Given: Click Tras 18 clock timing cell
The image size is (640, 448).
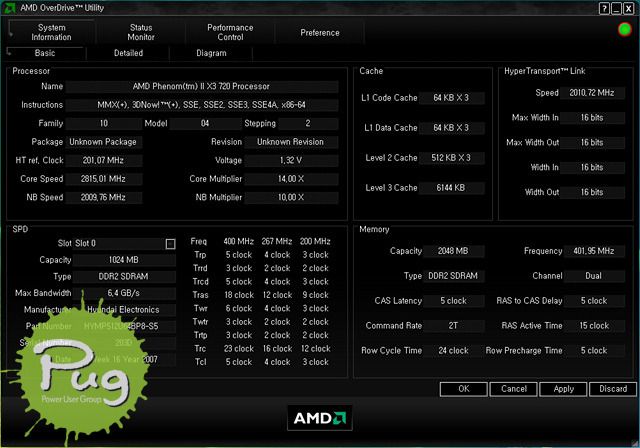Looking at the screenshot, I should (x=239, y=295).
